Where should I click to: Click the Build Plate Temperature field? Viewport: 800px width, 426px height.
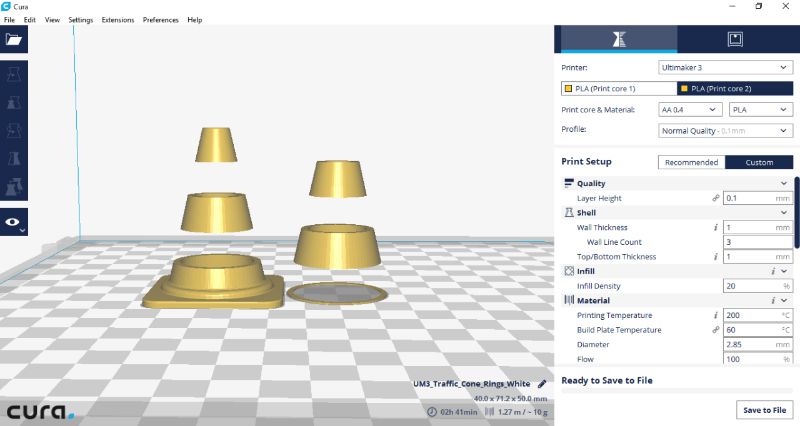pyautogui.click(x=758, y=330)
